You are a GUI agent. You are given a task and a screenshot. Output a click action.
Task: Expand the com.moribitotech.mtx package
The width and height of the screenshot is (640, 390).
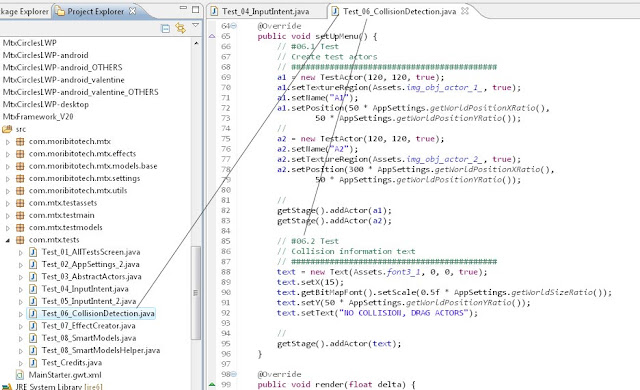click(8, 142)
